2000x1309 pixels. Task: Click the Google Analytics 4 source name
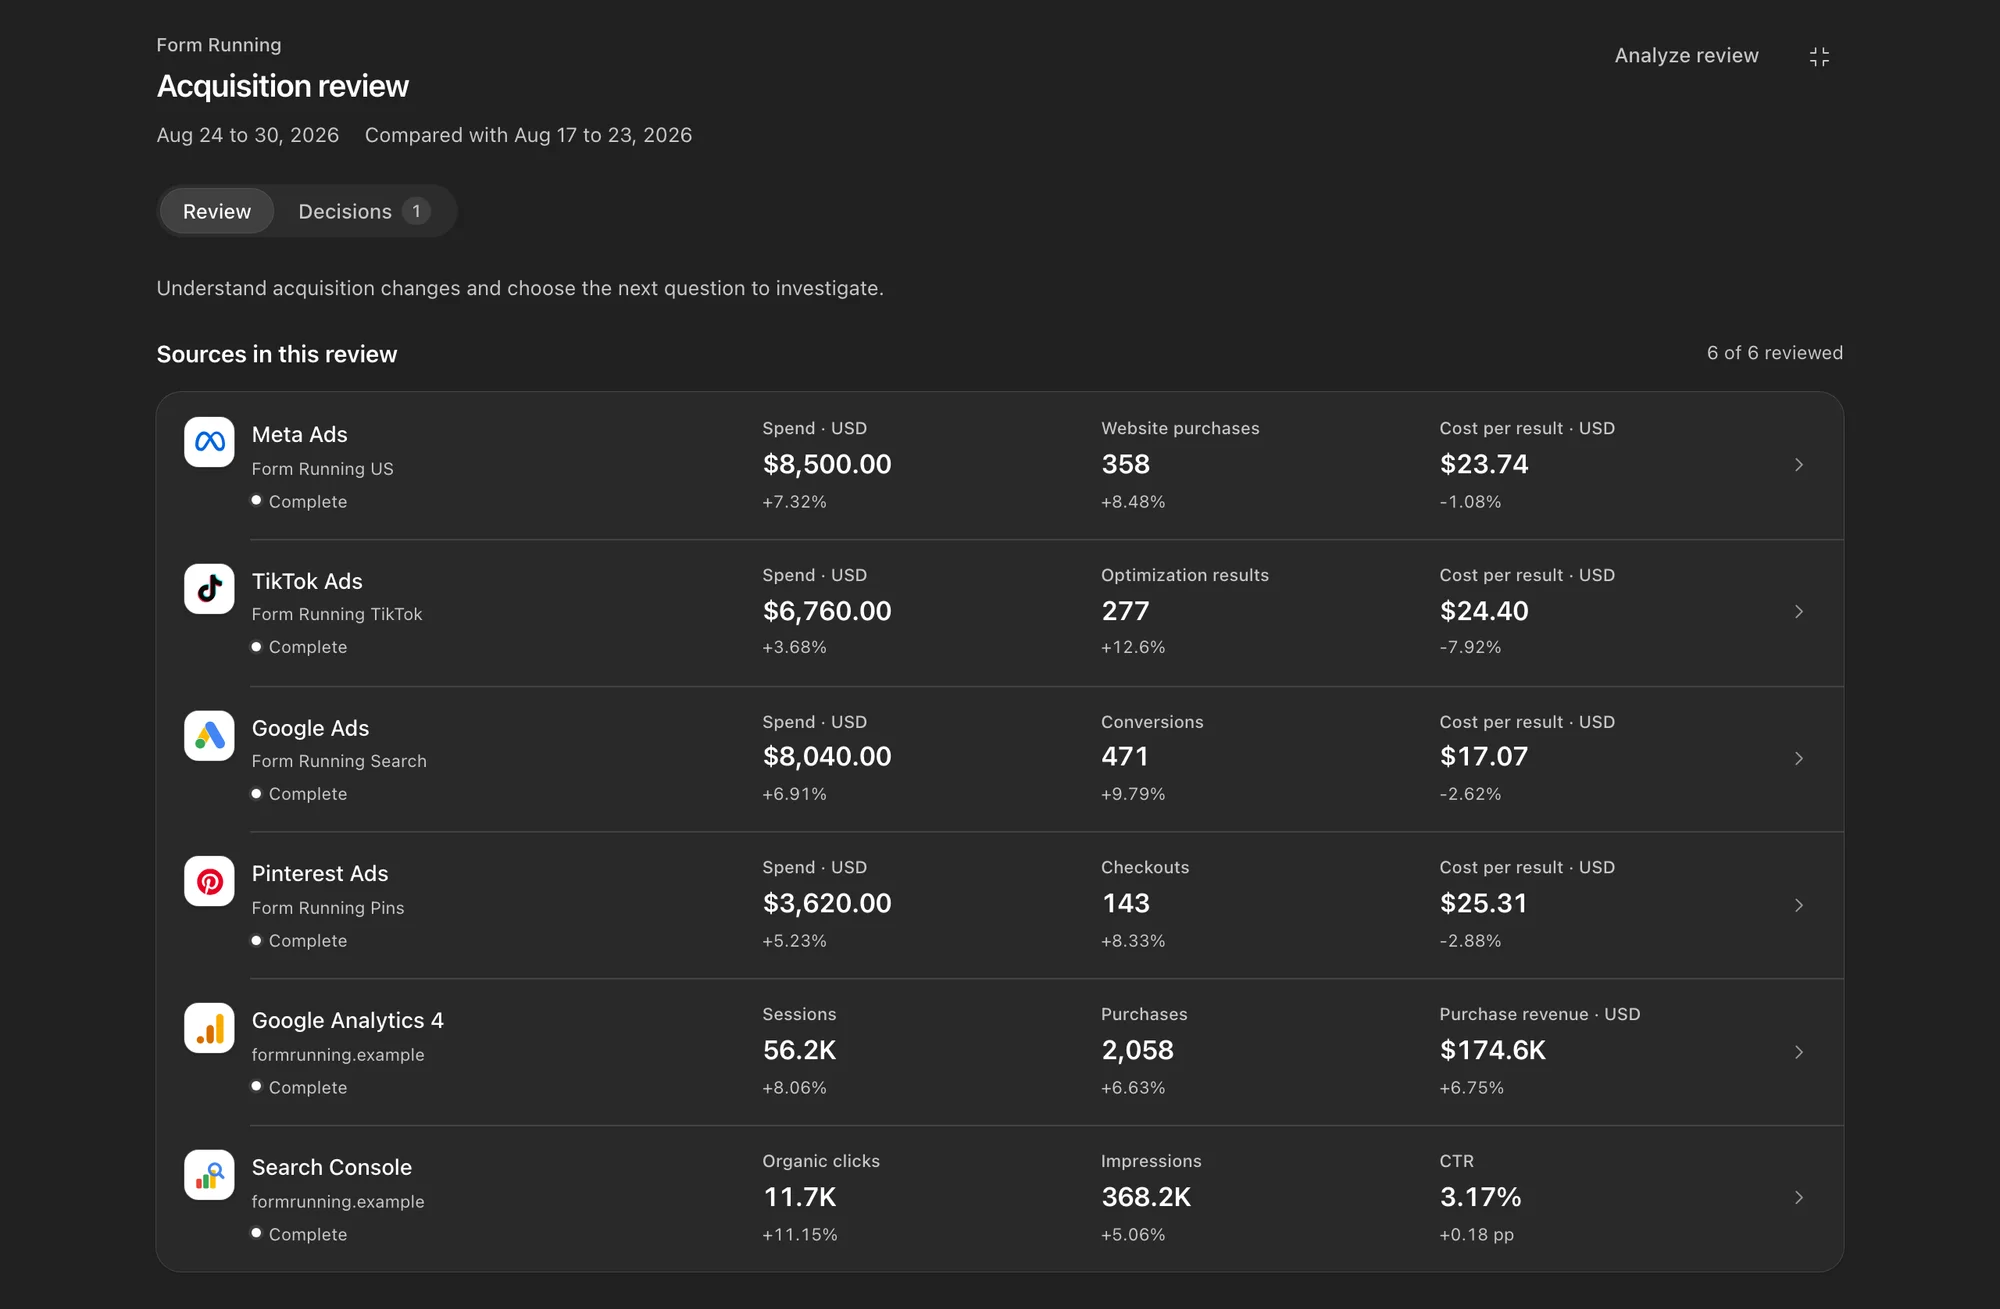pos(348,1021)
